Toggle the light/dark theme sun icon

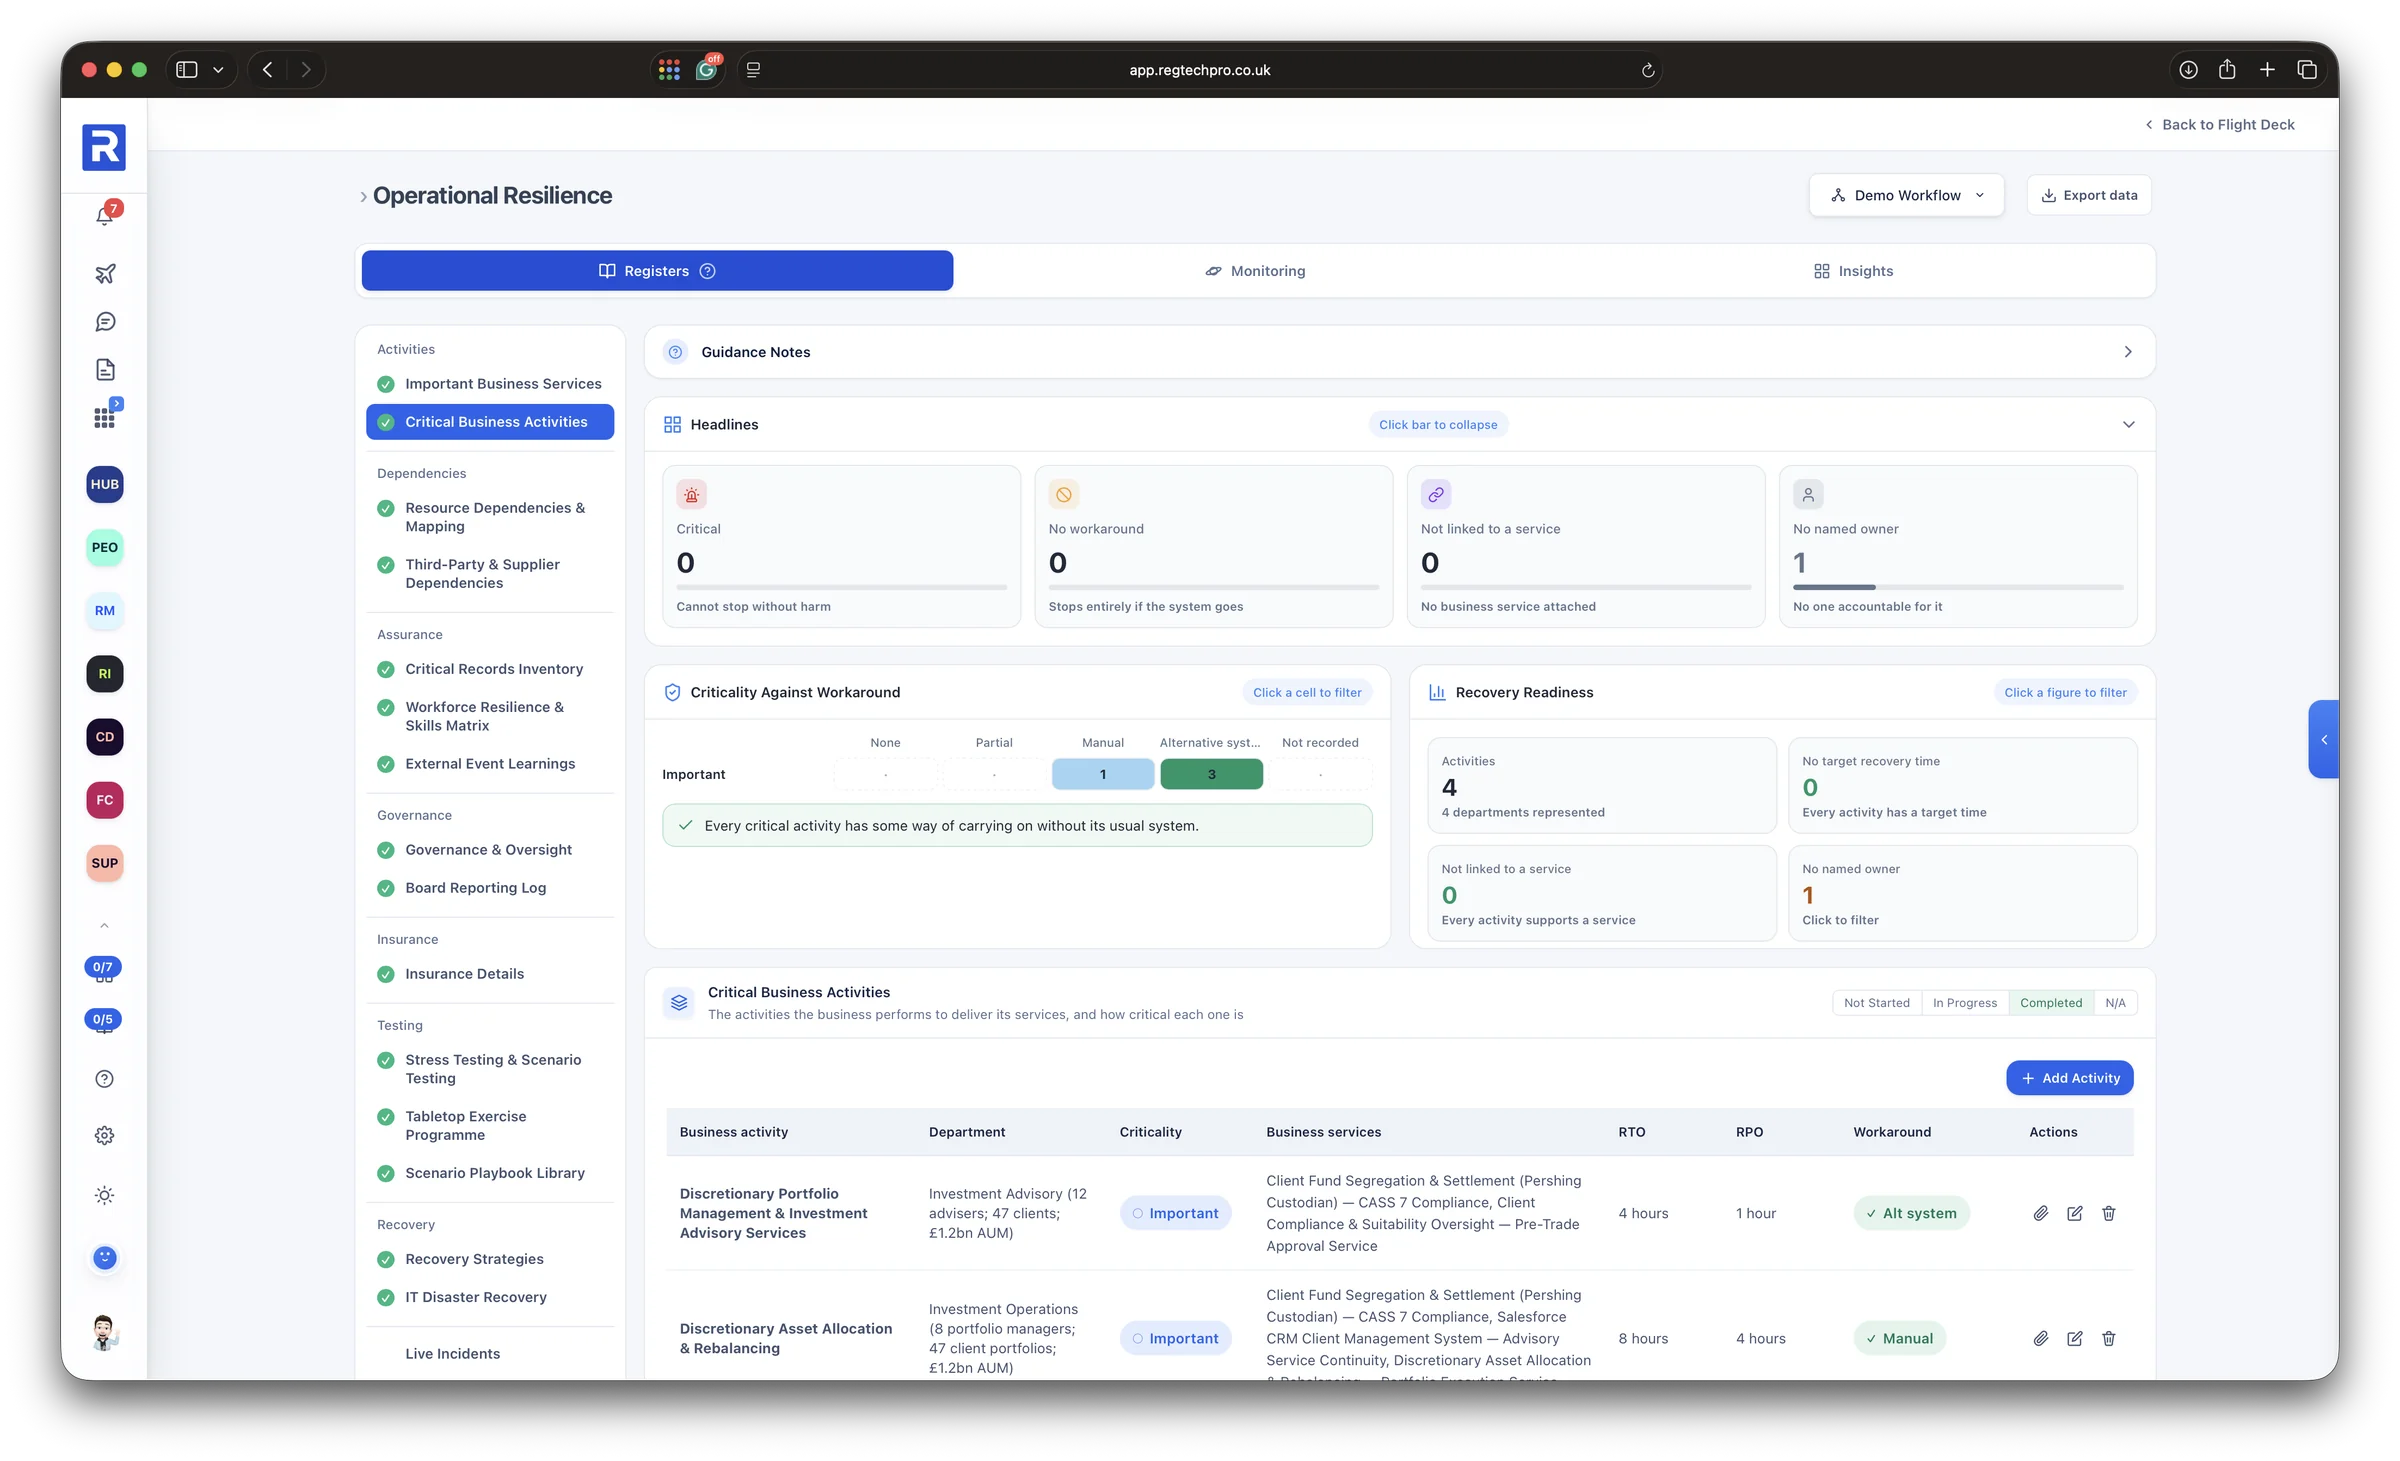[105, 1195]
